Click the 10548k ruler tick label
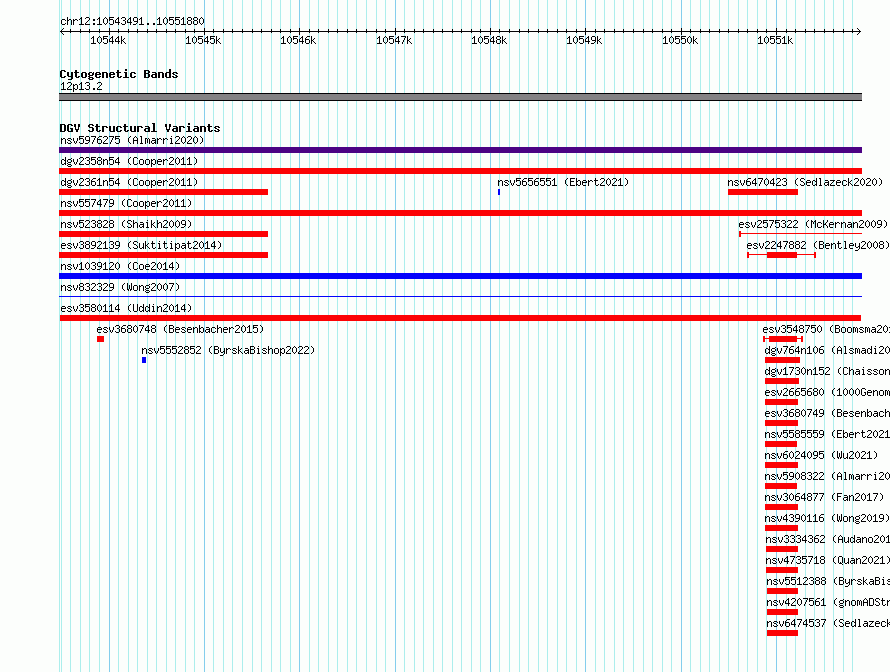890x672 pixels. 489,40
